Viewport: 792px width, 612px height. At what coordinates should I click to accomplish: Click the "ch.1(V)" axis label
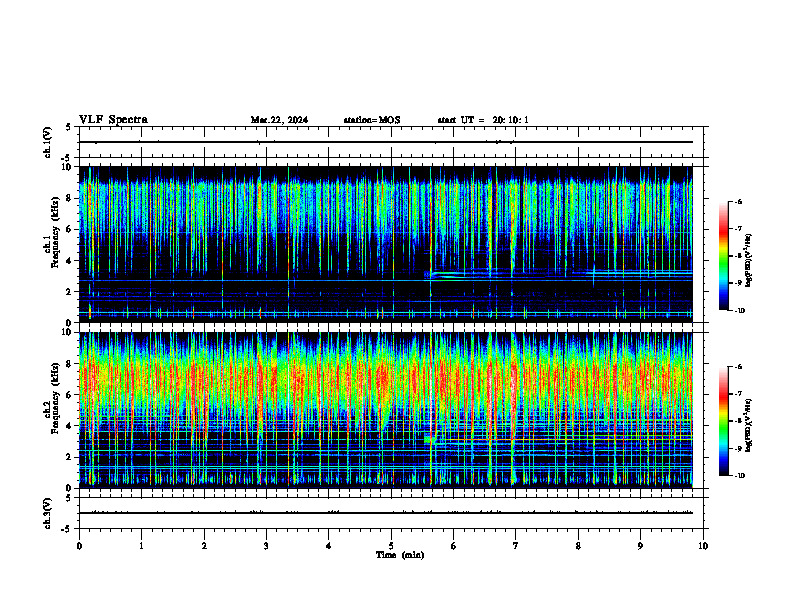47,142
